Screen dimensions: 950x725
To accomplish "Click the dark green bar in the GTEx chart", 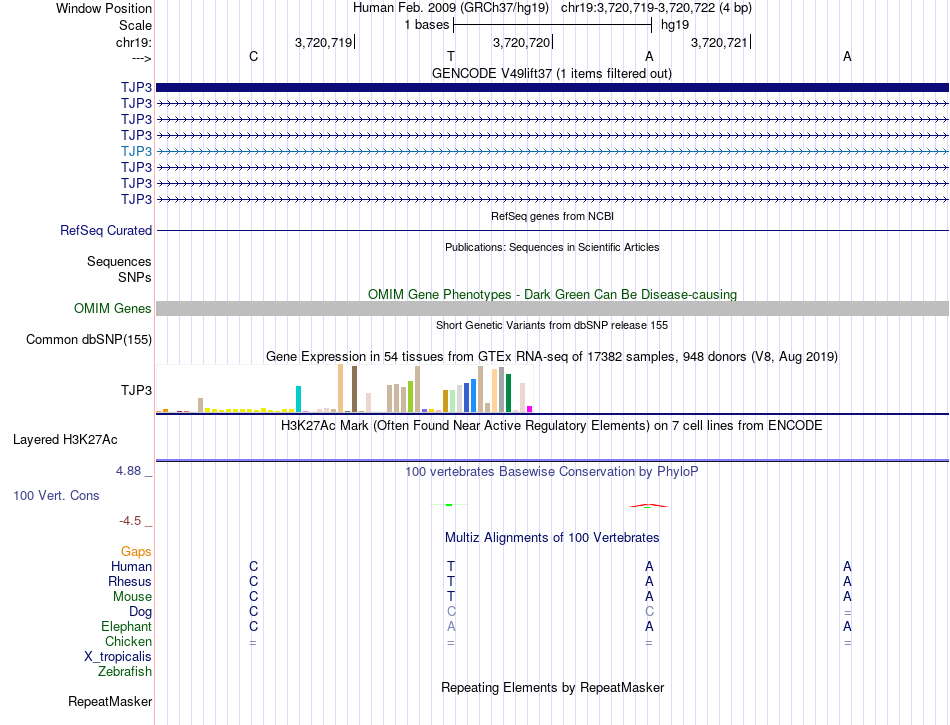I will [x=508, y=394].
